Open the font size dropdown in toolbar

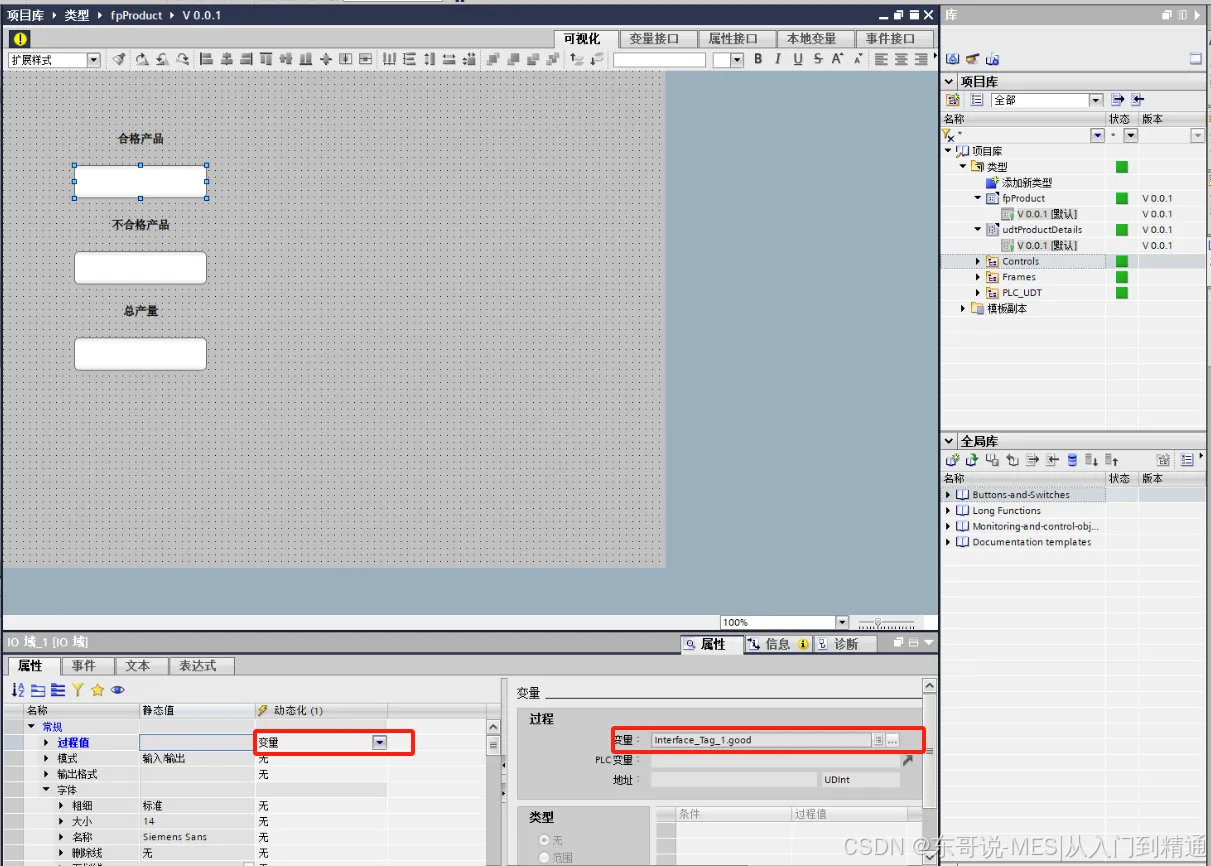(737, 60)
